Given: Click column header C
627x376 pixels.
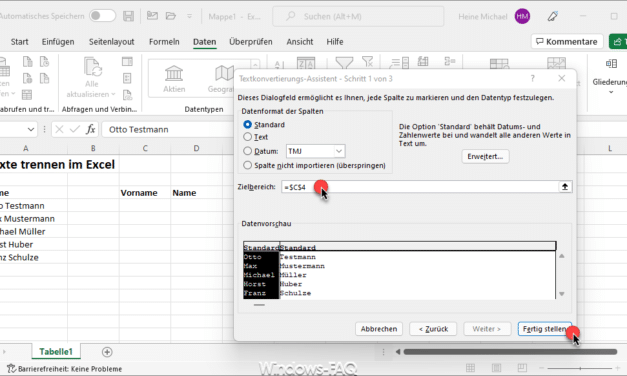Looking at the screenshot, I should coord(145,148).
